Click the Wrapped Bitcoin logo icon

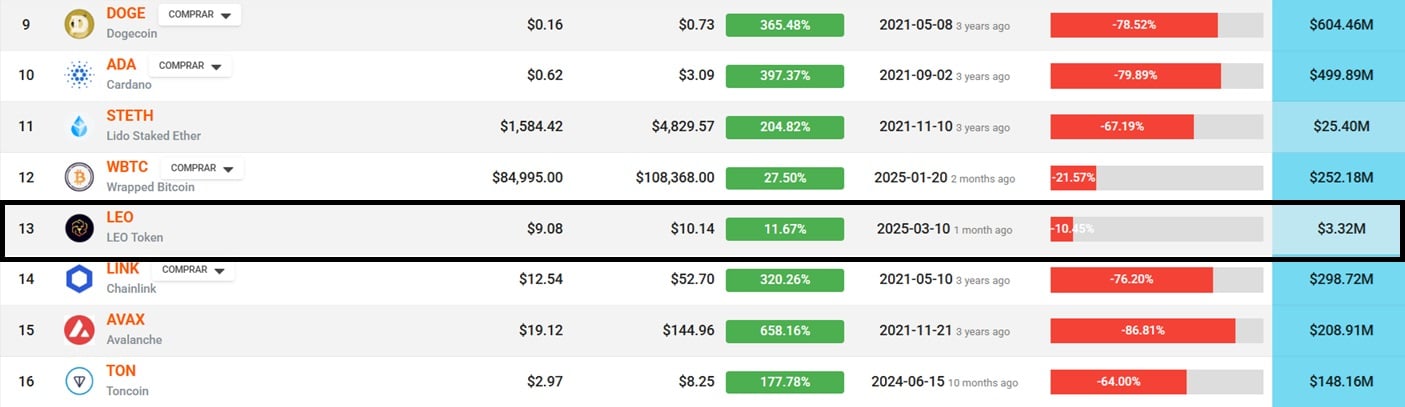click(79, 177)
